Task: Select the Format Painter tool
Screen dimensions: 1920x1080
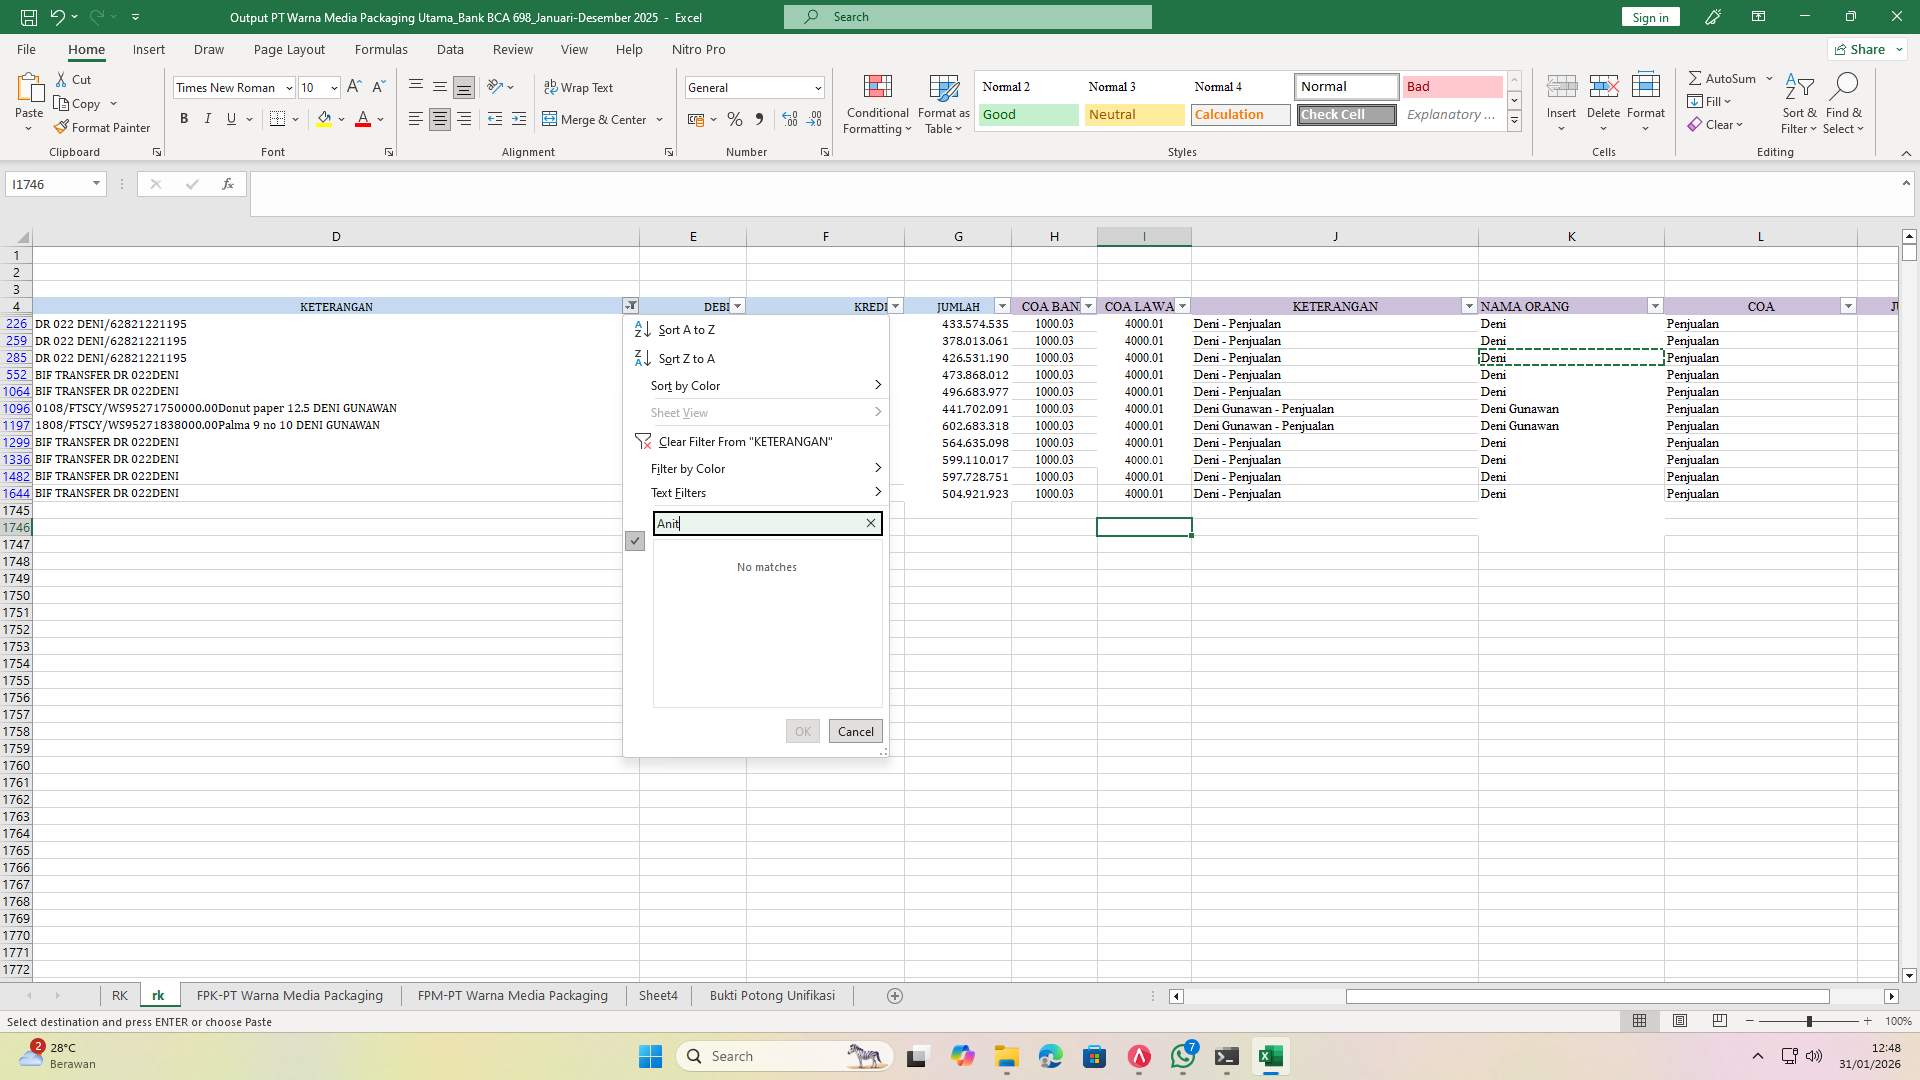Action: click(x=103, y=127)
